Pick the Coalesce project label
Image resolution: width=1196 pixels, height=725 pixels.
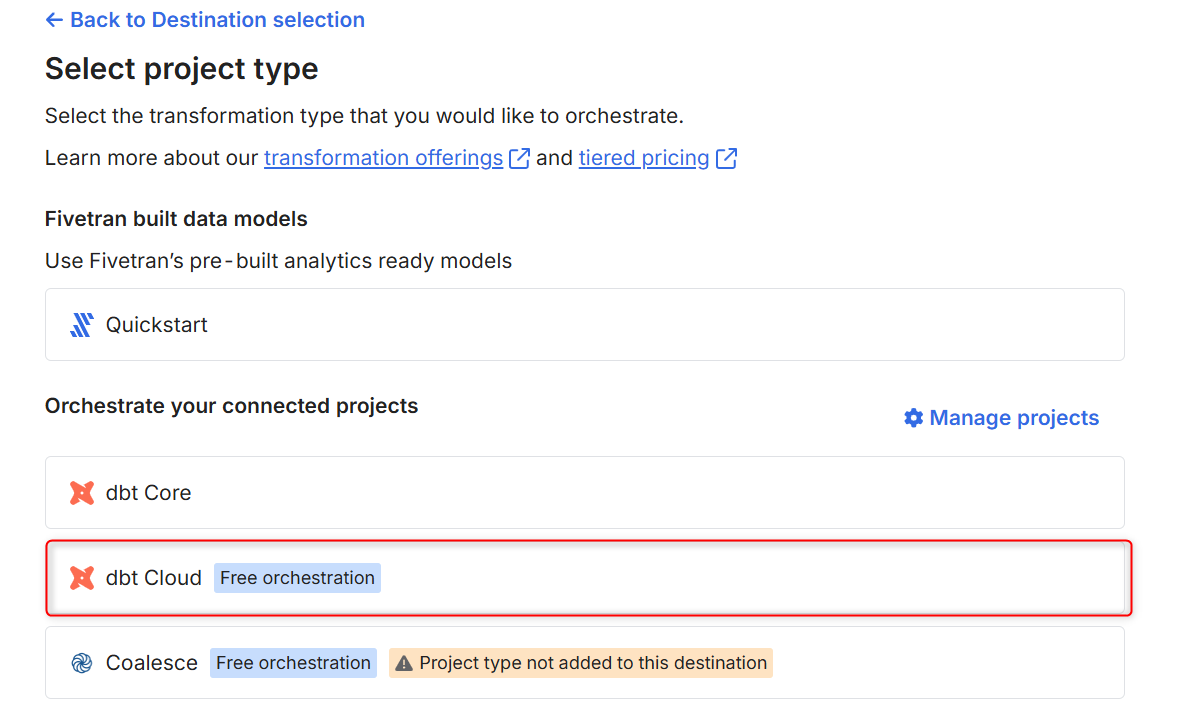point(152,663)
